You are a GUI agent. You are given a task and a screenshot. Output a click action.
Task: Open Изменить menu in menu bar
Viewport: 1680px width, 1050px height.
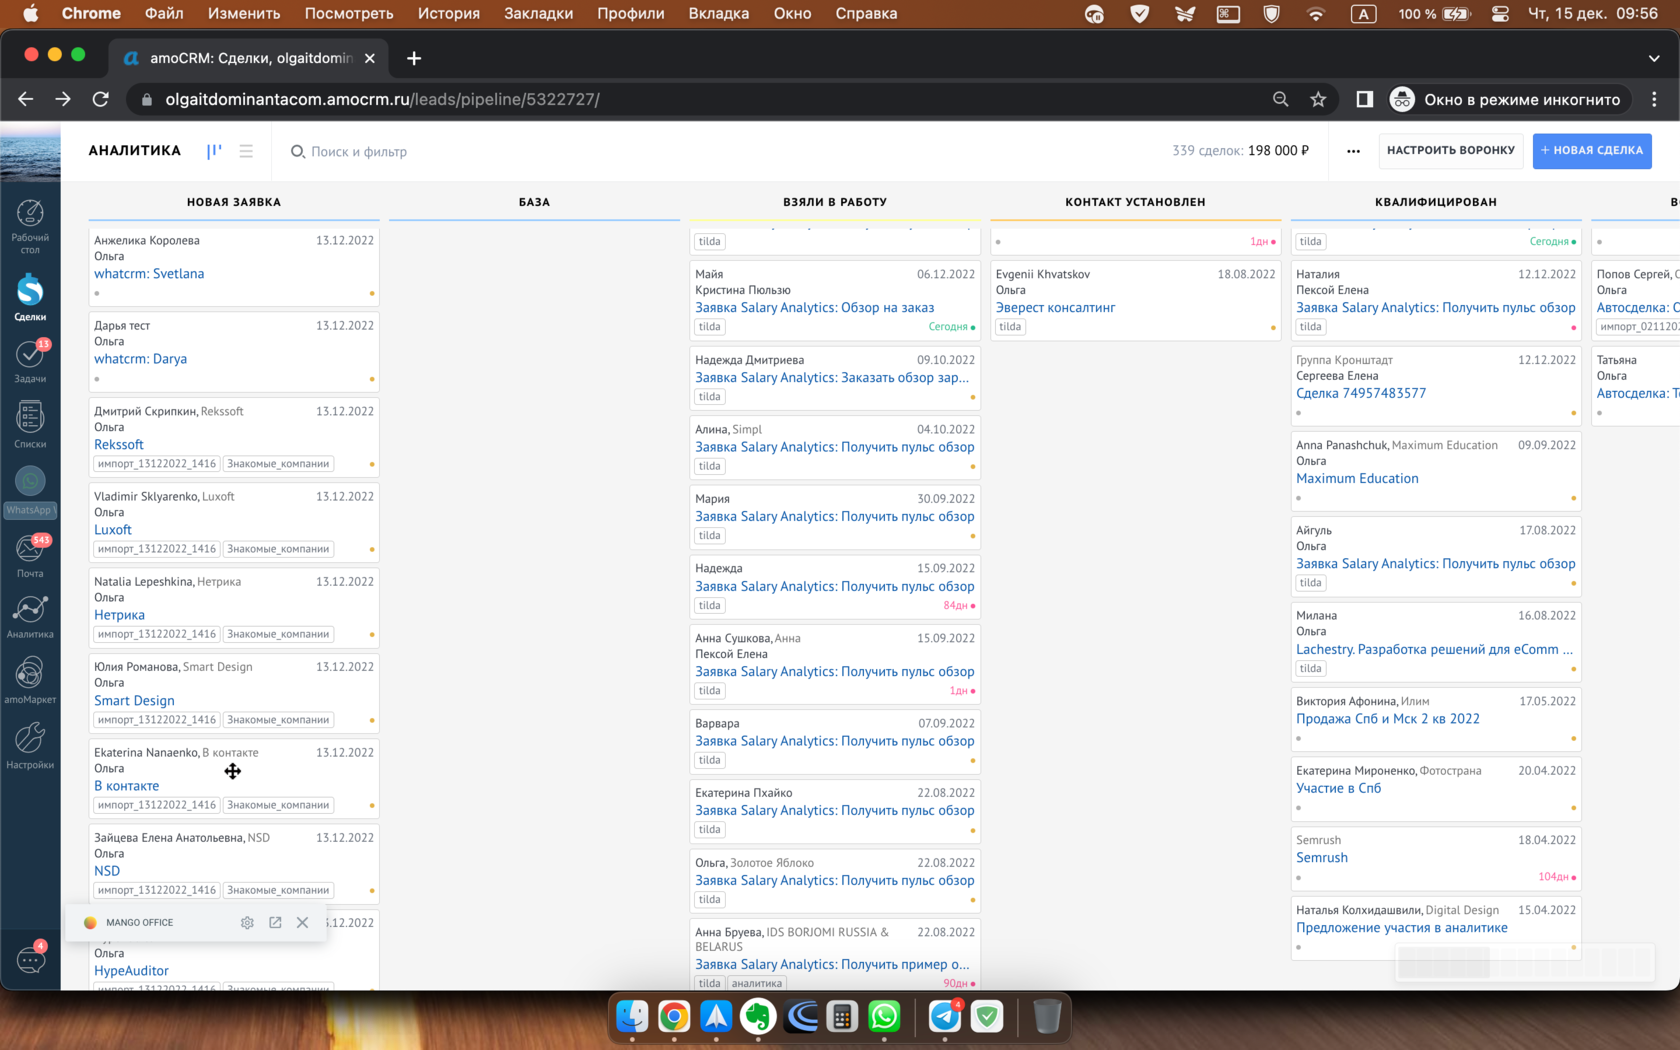[x=244, y=14]
